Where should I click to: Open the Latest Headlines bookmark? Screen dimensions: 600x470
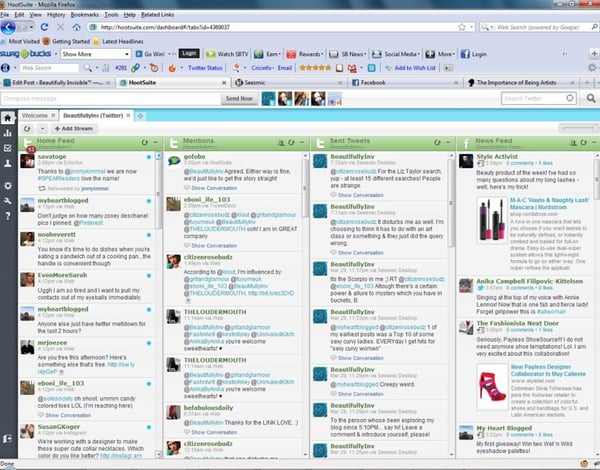(x=119, y=41)
